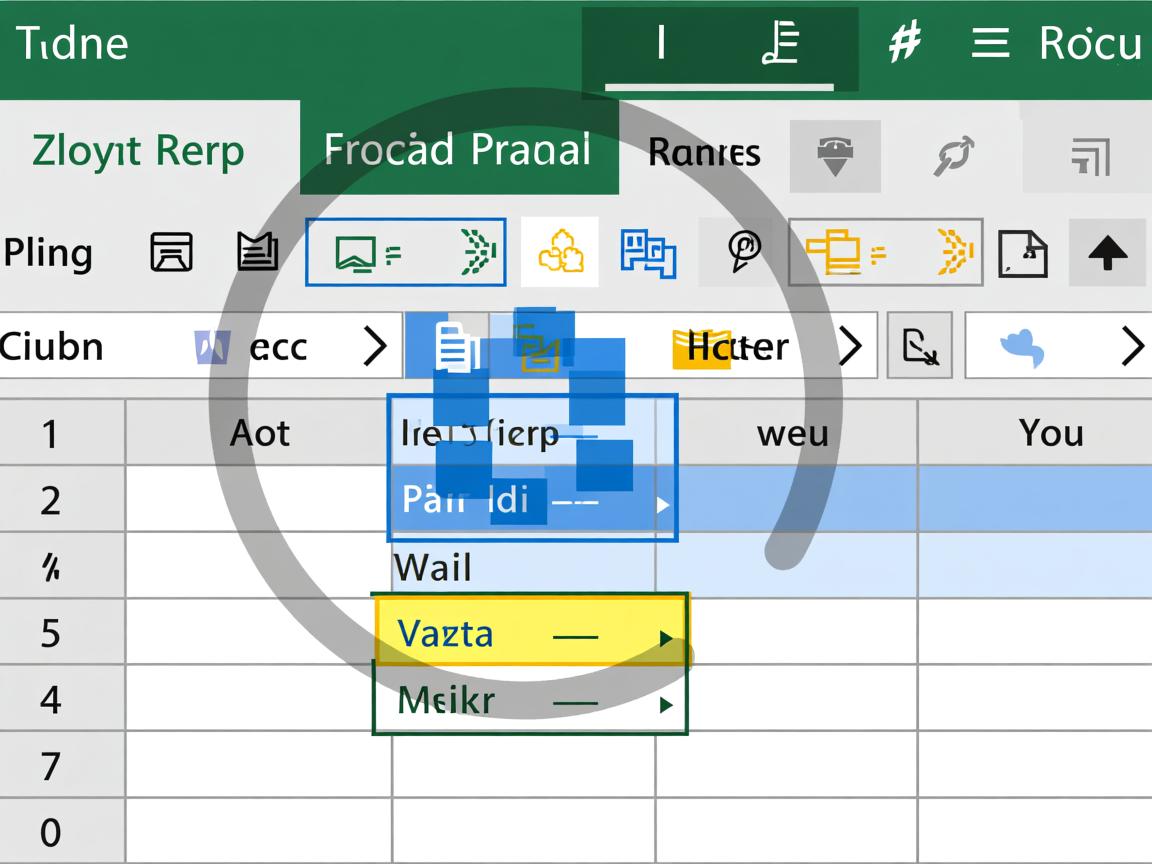Click the speech bubble pin icon
This screenshot has width=1152, height=864.
point(744,252)
